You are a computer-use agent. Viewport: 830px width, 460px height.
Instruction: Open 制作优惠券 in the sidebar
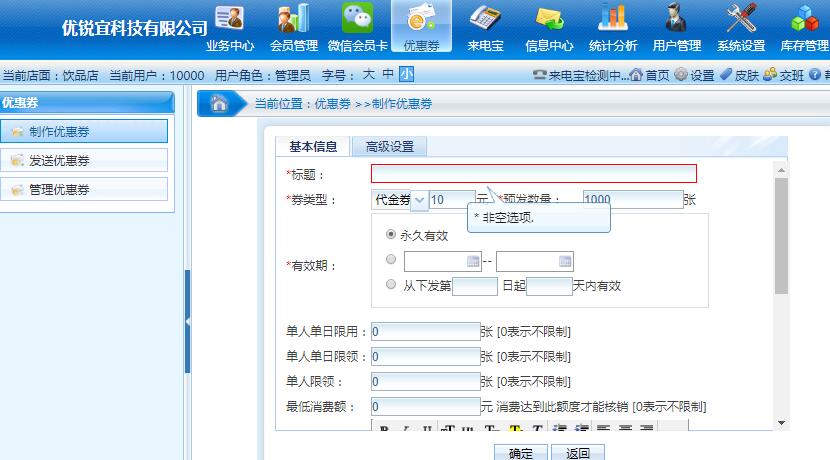(x=84, y=131)
